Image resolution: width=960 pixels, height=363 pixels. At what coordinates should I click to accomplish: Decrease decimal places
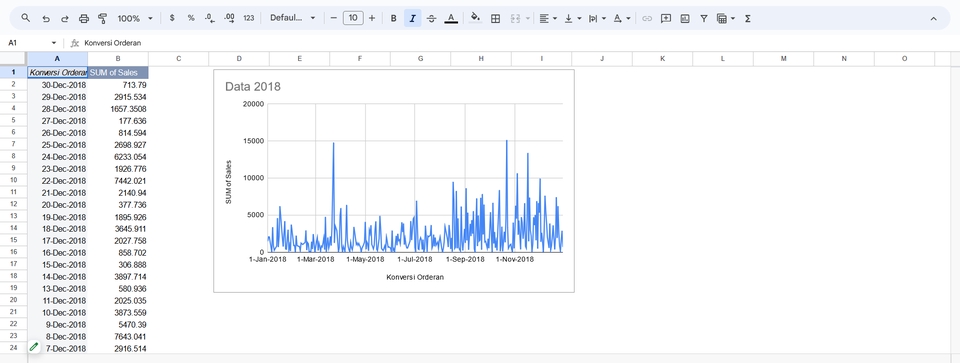pyautogui.click(x=210, y=18)
